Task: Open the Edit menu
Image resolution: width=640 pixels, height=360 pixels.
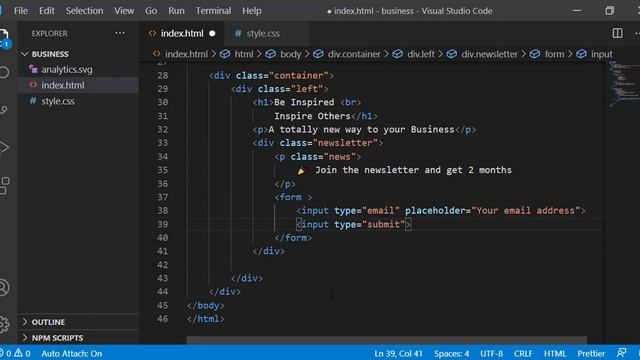Action: [x=47, y=11]
